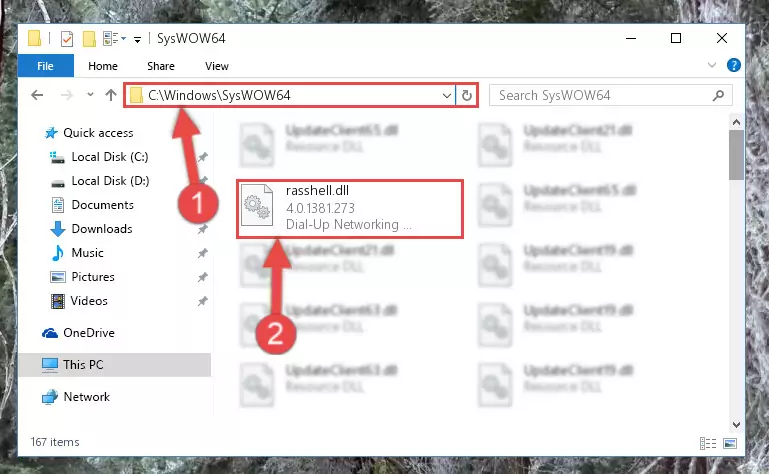This screenshot has height=474, width=769.
Task: Switch to the Home ribbon tab
Action: [103, 66]
